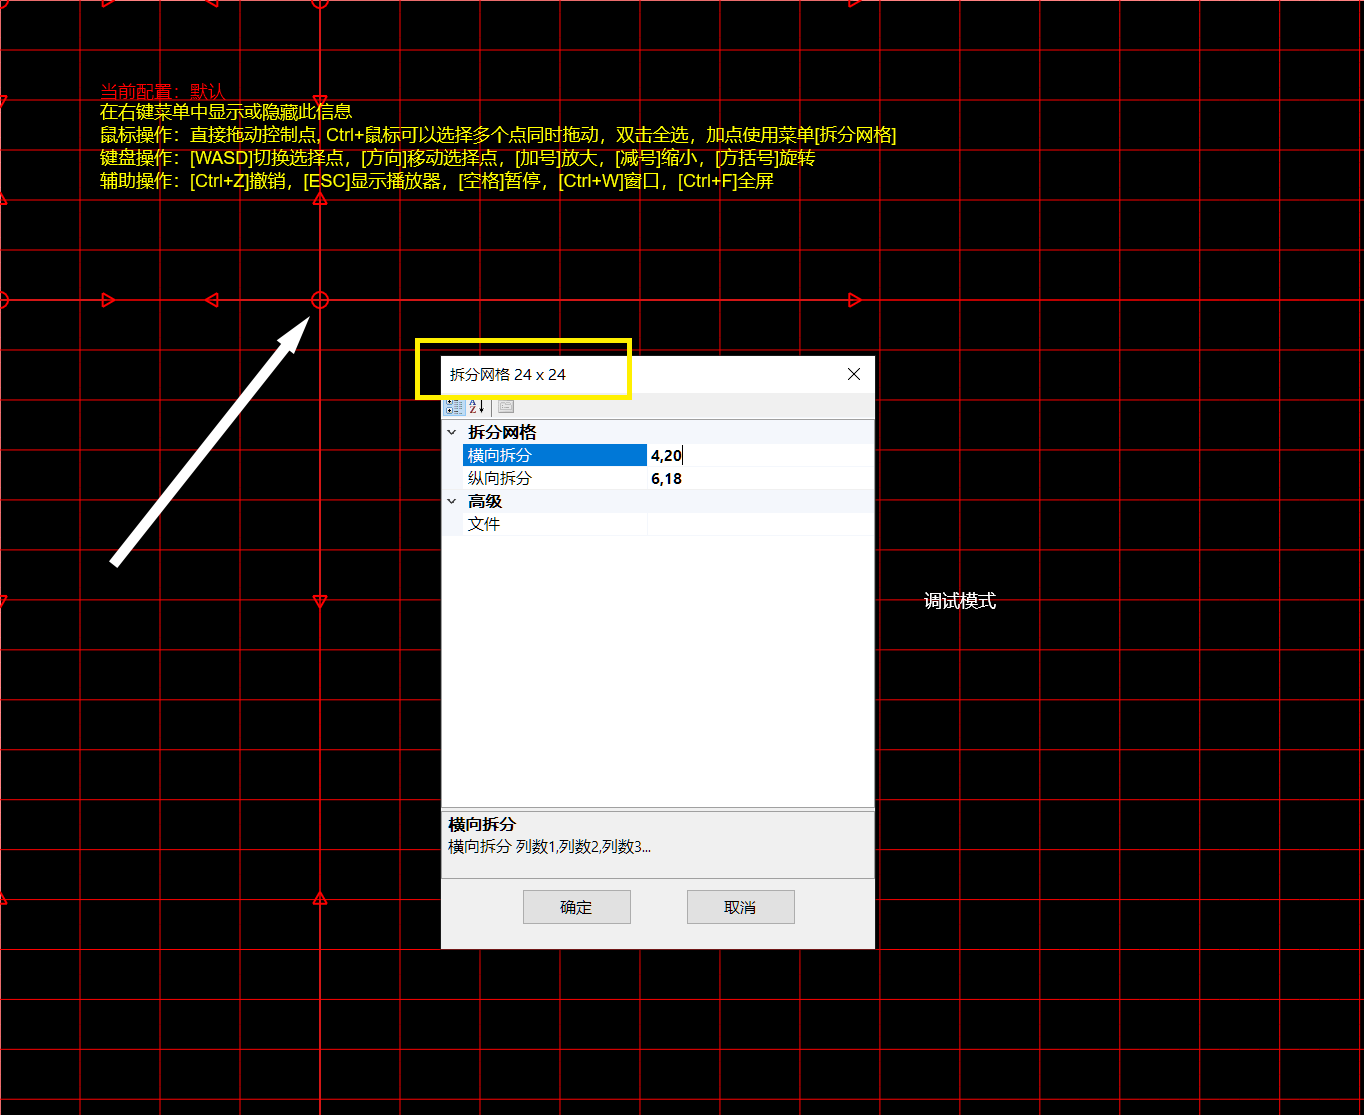Collapse the 高级 category
1364x1115 pixels.
click(x=452, y=501)
